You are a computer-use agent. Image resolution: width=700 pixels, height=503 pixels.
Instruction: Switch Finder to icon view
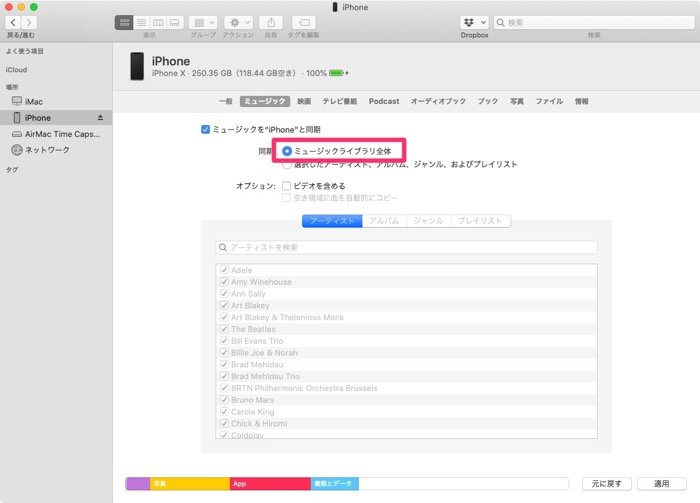tap(124, 22)
